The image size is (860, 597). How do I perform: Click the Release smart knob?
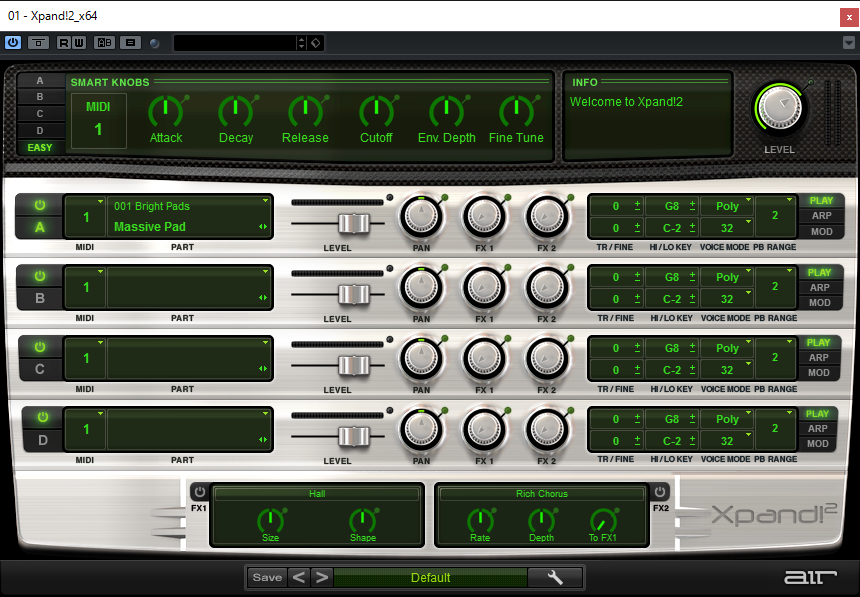point(305,111)
